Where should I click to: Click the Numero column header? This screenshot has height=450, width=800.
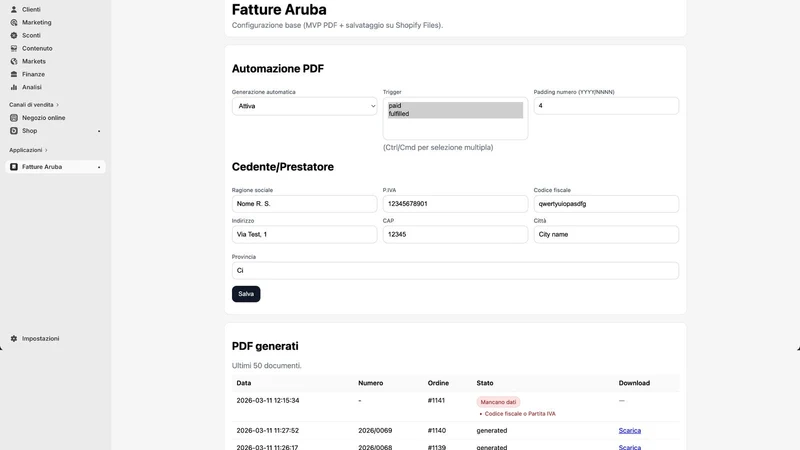(370, 383)
